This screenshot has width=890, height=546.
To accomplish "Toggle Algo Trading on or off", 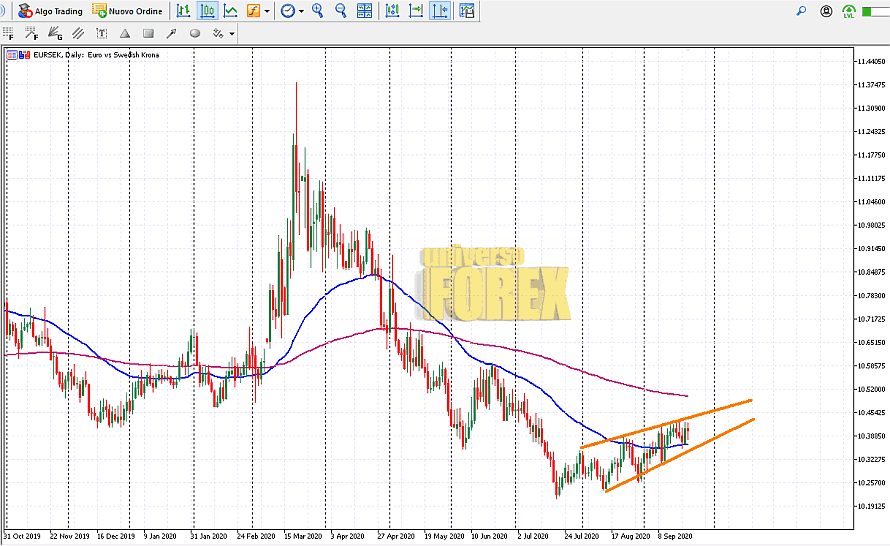I will 50,11.
